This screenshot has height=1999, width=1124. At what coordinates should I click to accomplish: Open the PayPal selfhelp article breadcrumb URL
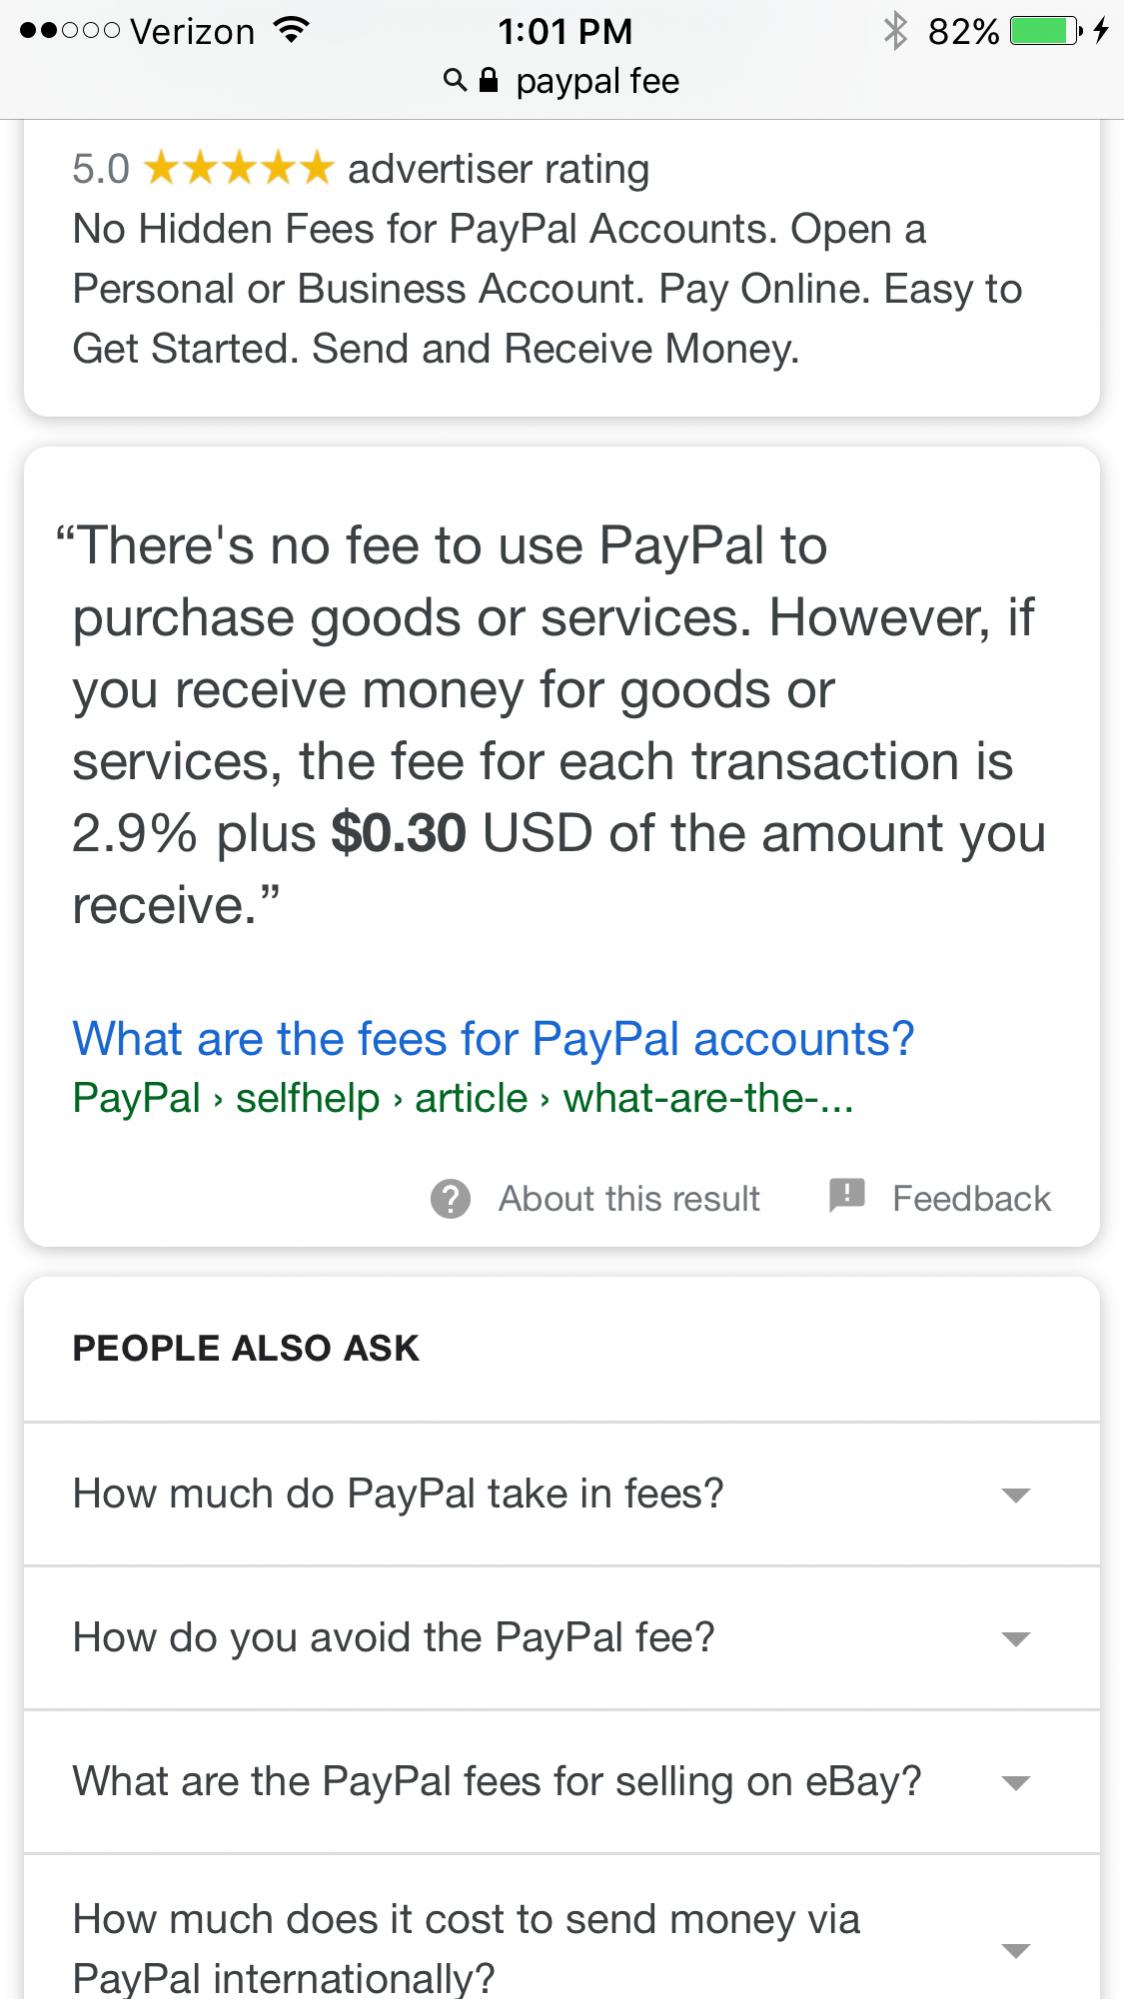pyautogui.click(x=462, y=1099)
